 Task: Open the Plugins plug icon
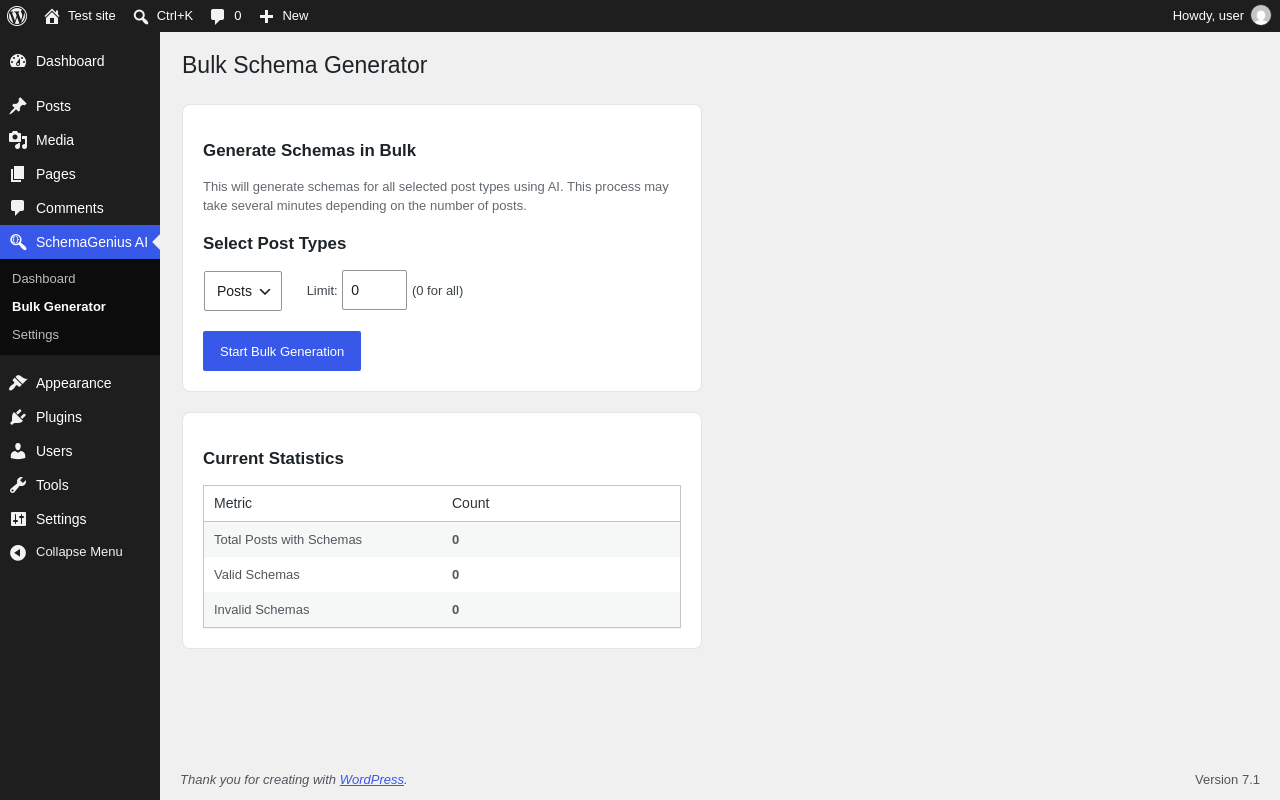point(18,417)
